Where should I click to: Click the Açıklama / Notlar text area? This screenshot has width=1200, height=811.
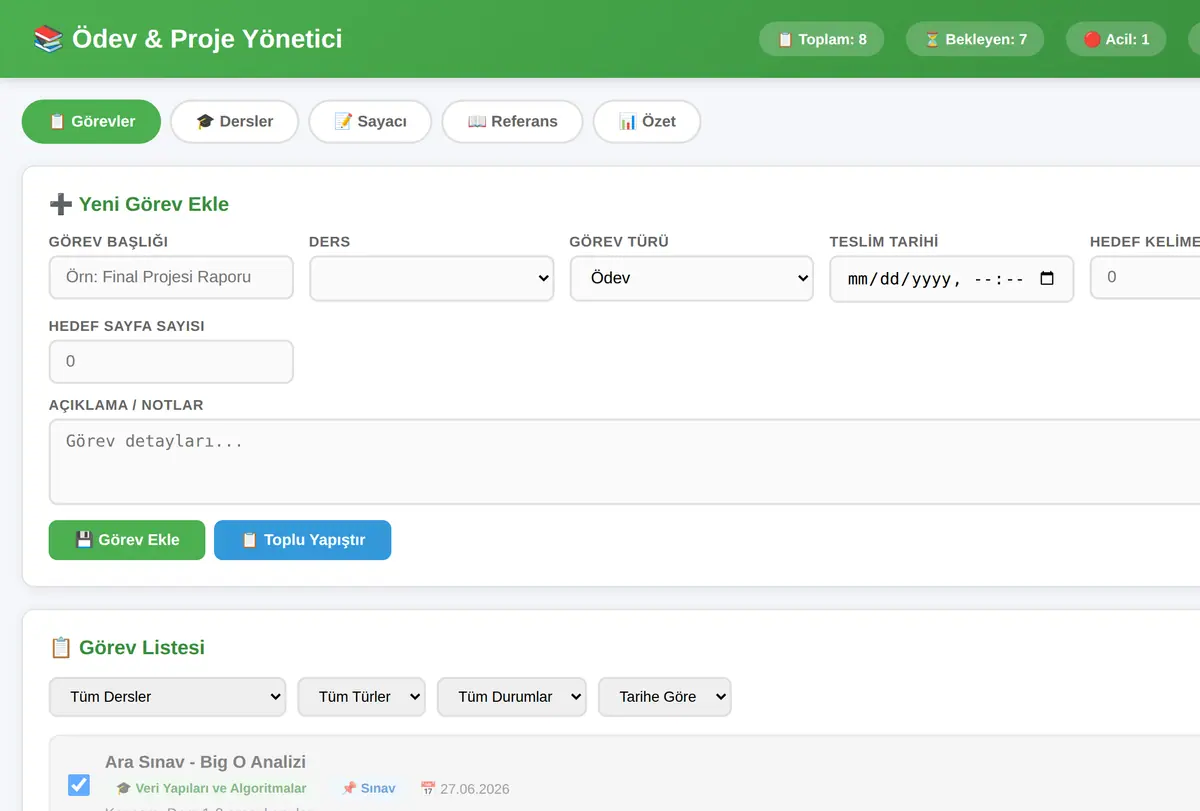[x=624, y=461]
